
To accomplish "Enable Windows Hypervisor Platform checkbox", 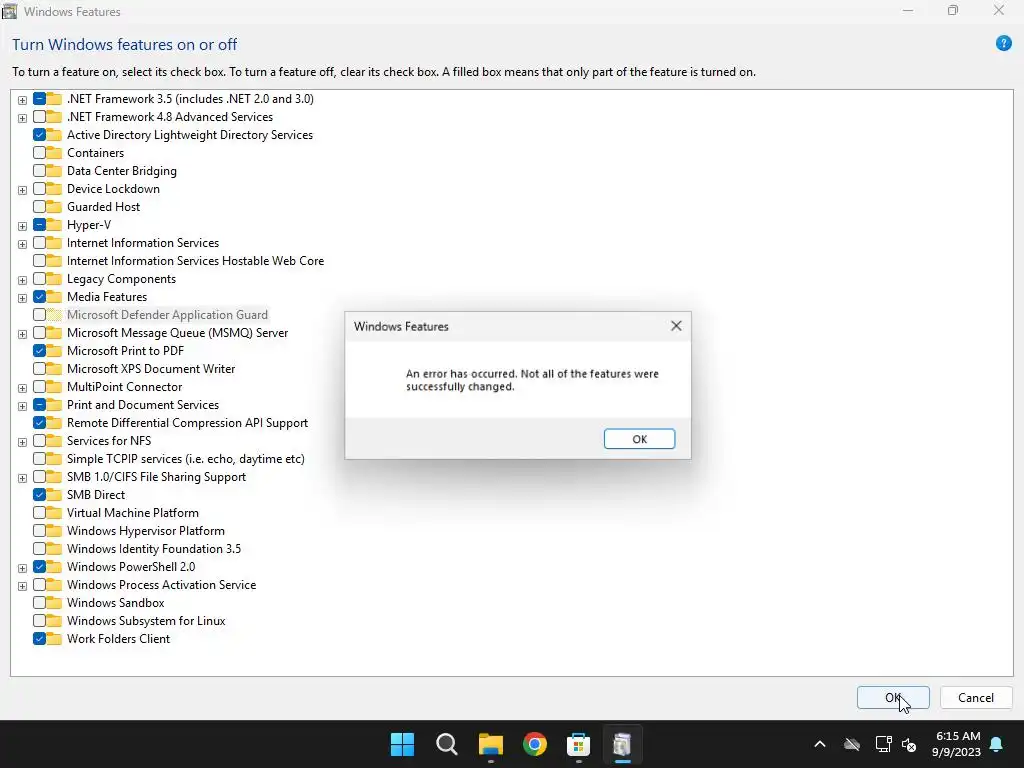I will [39, 531].
